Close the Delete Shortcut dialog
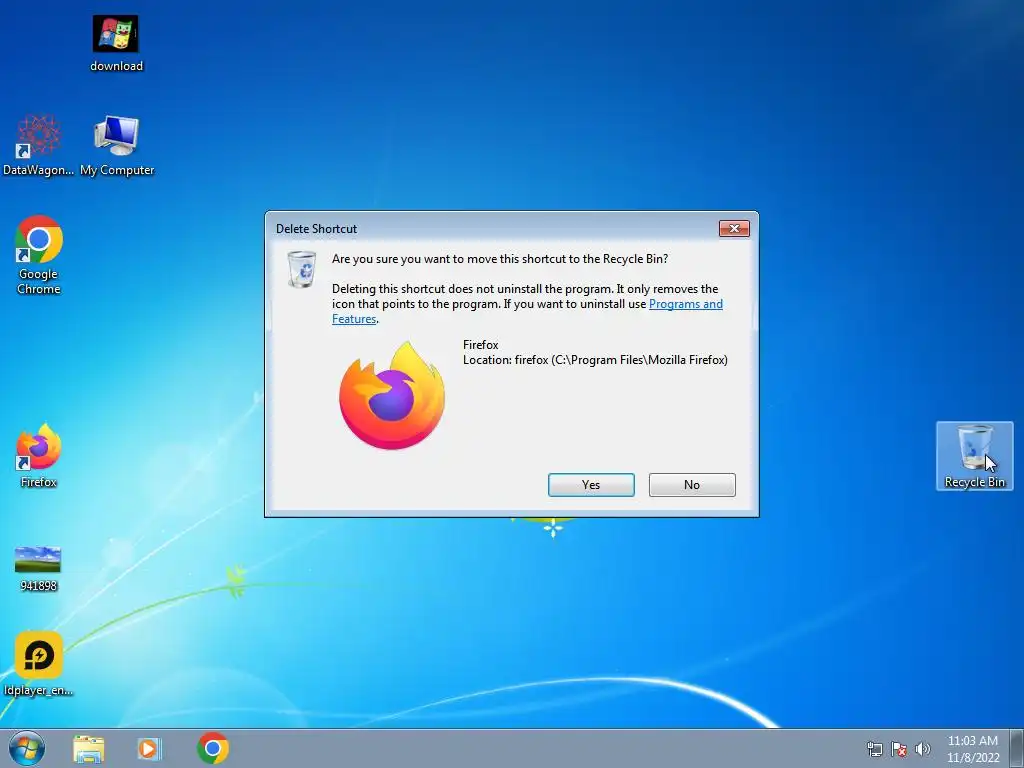1024x768 pixels. coord(734,229)
